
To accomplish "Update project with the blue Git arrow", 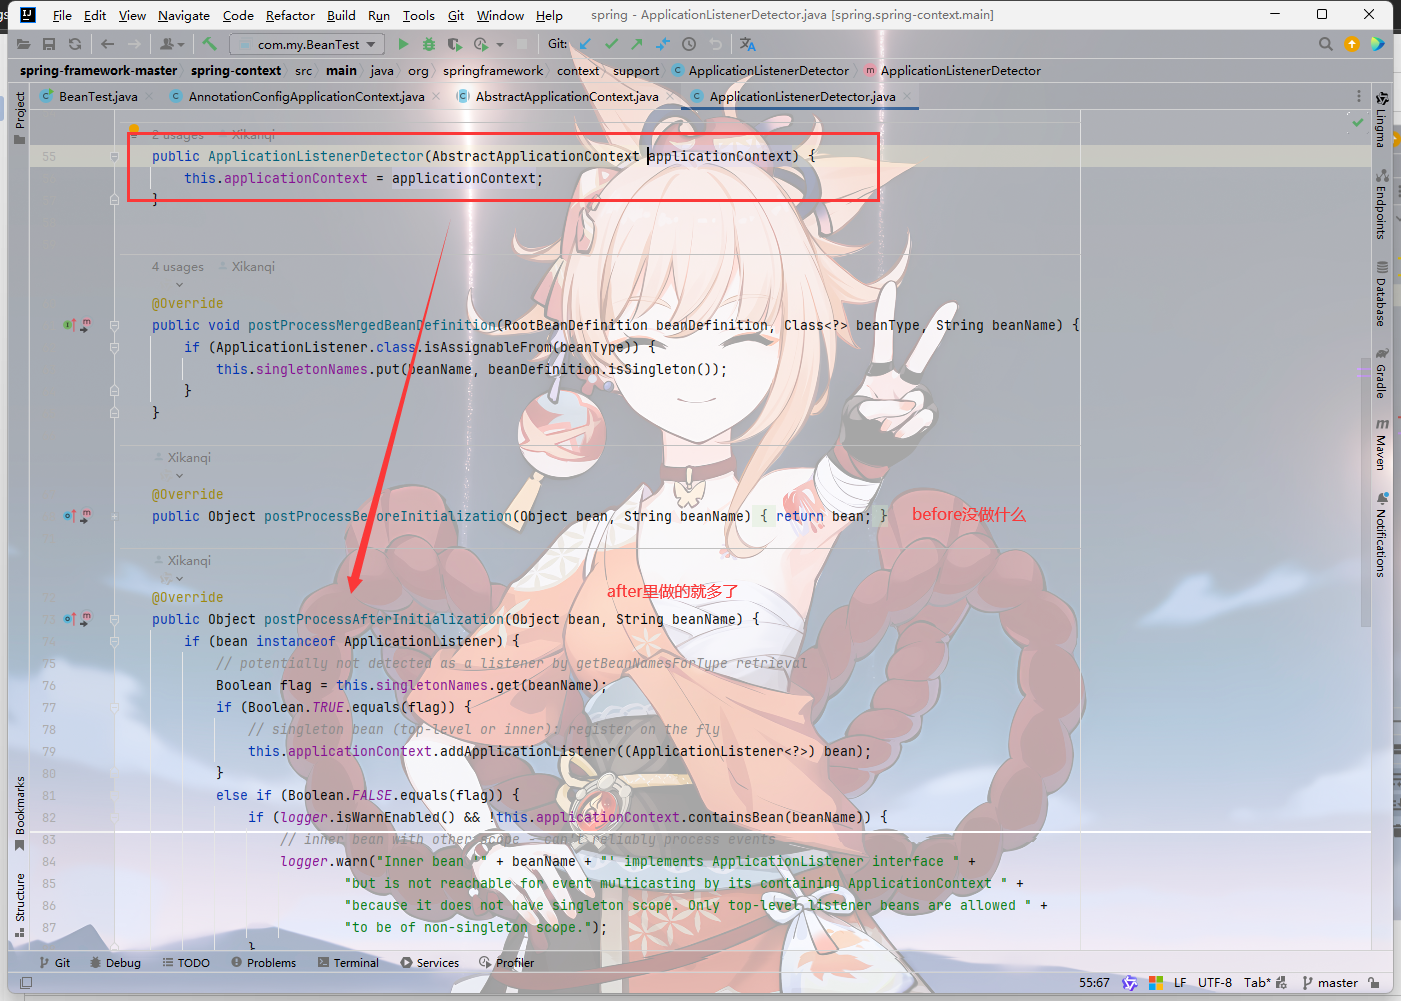I will pos(585,44).
